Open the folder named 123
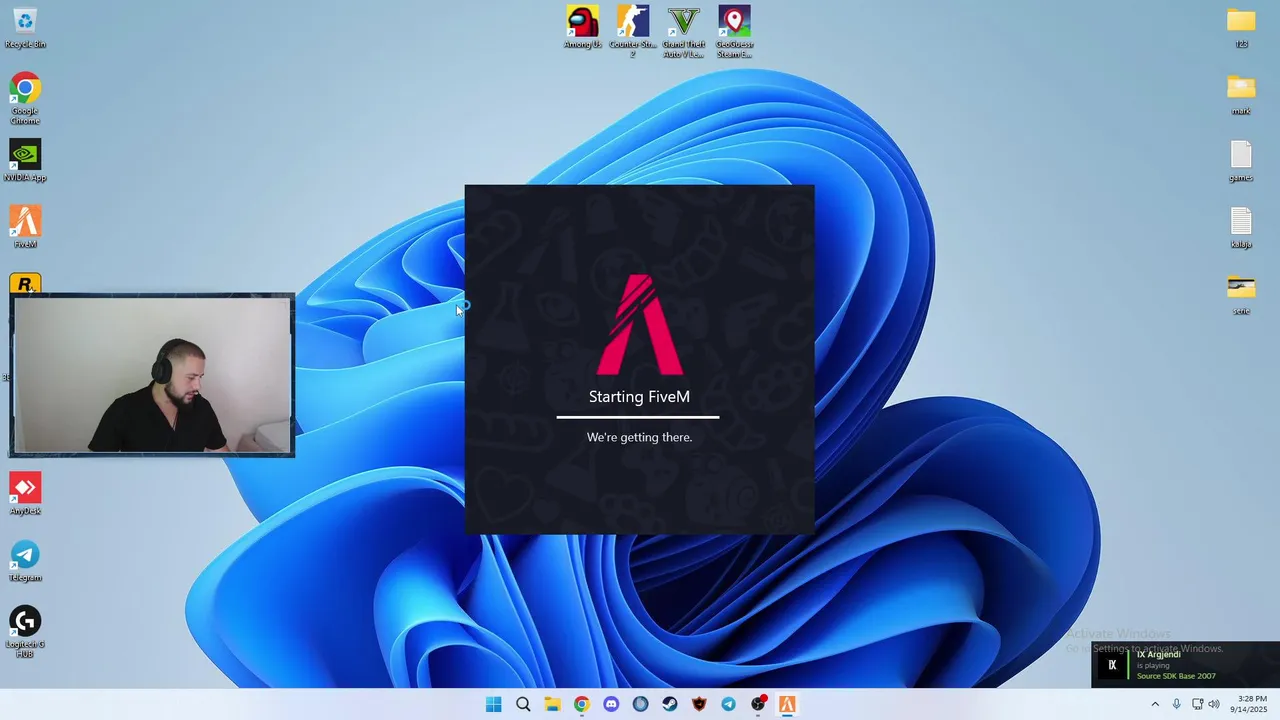 coord(1241,28)
